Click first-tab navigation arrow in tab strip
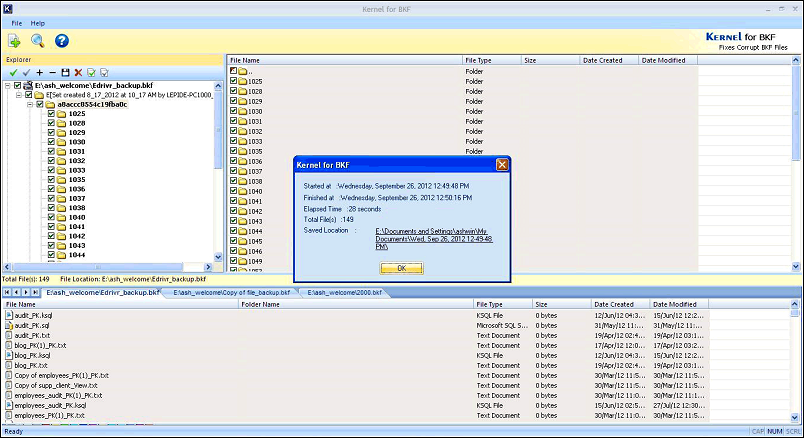Image resolution: width=804 pixels, height=438 pixels. tap(7, 292)
